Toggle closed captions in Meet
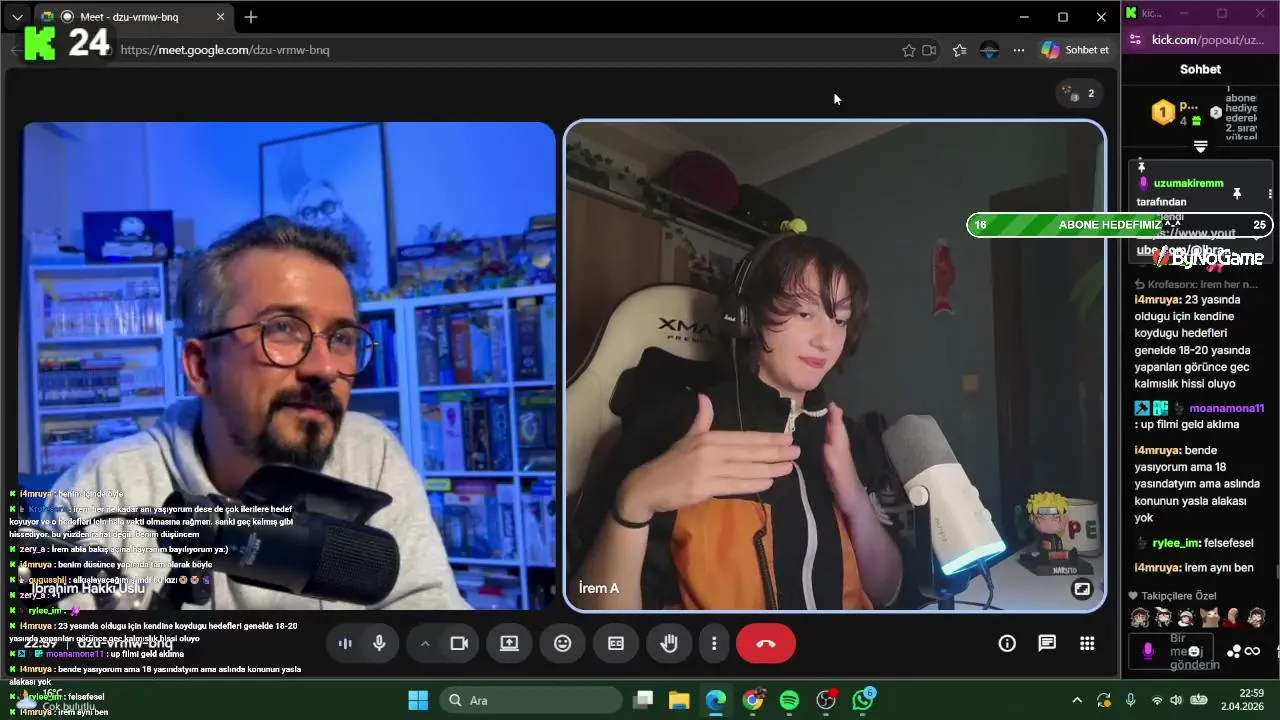This screenshot has width=1280, height=720. pos(616,644)
